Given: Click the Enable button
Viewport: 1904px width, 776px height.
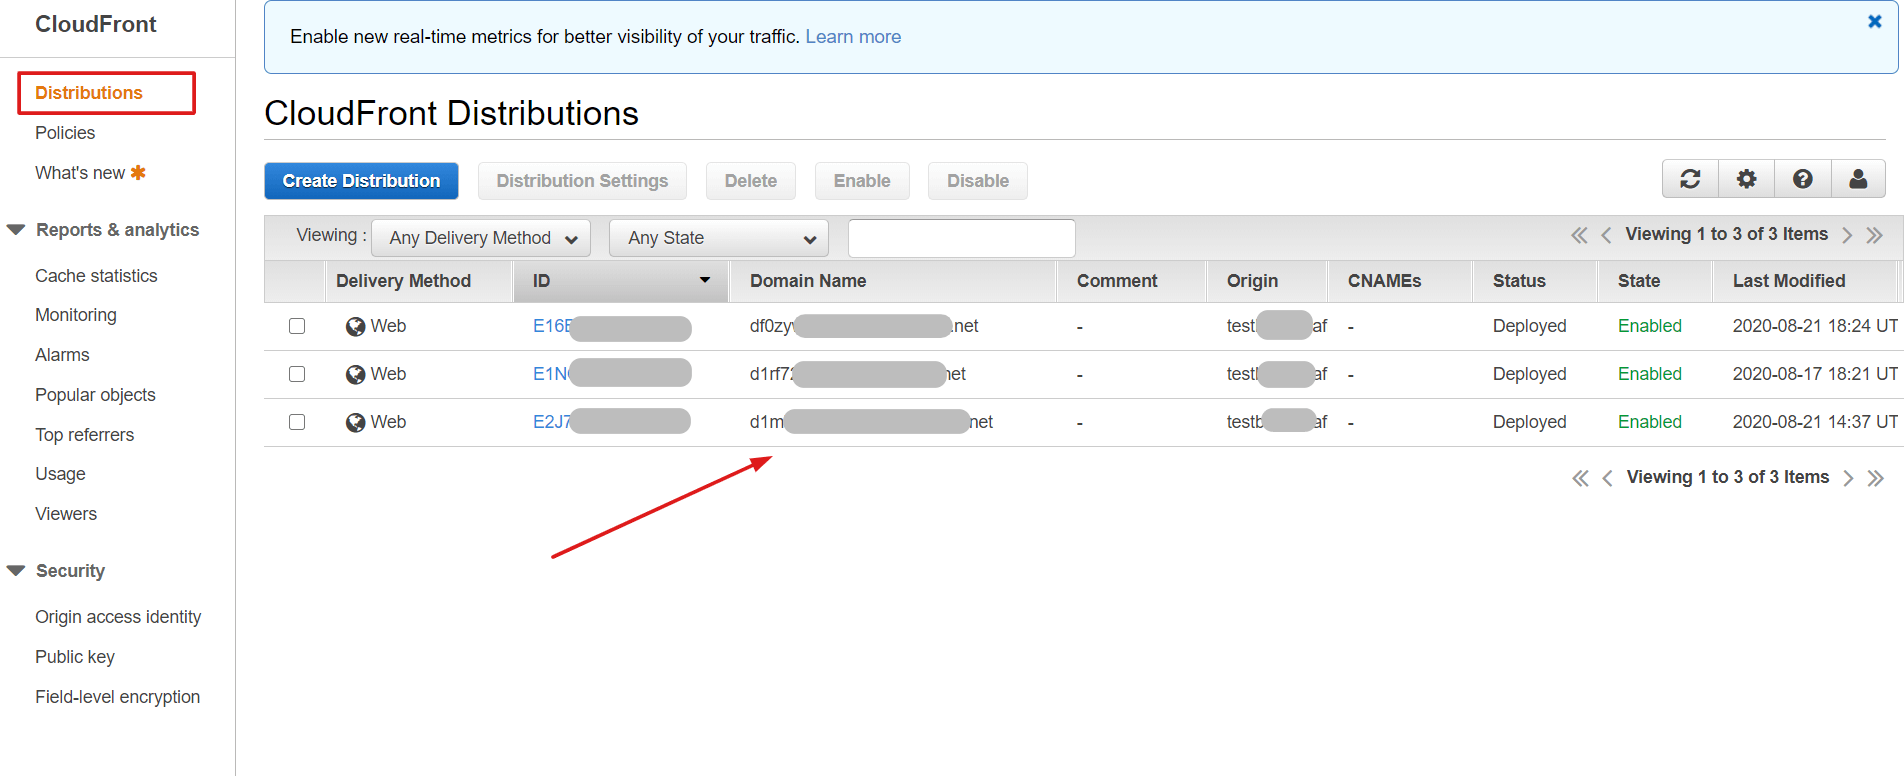Looking at the screenshot, I should (x=862, y=181).
